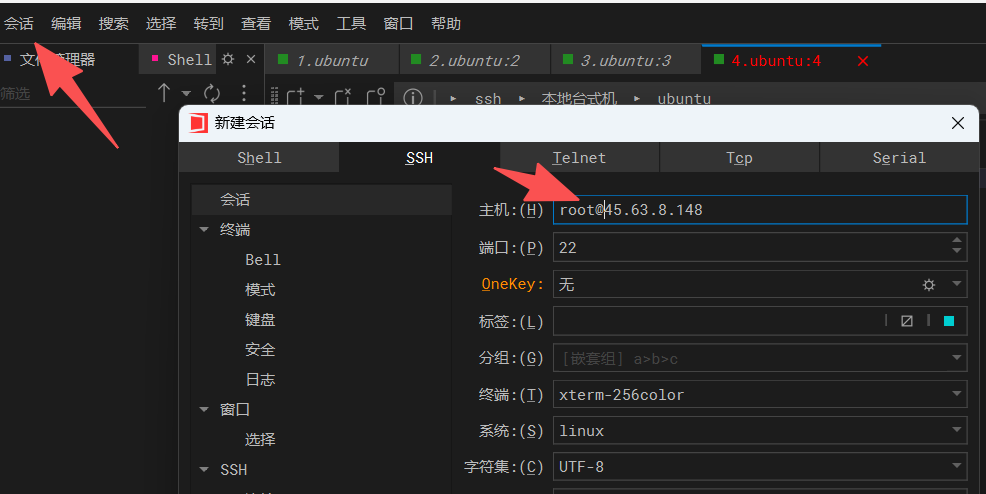This screenshot has height=494, width=986.
Task: Click the up arrow icon in file panel
Action: point(163,93)
